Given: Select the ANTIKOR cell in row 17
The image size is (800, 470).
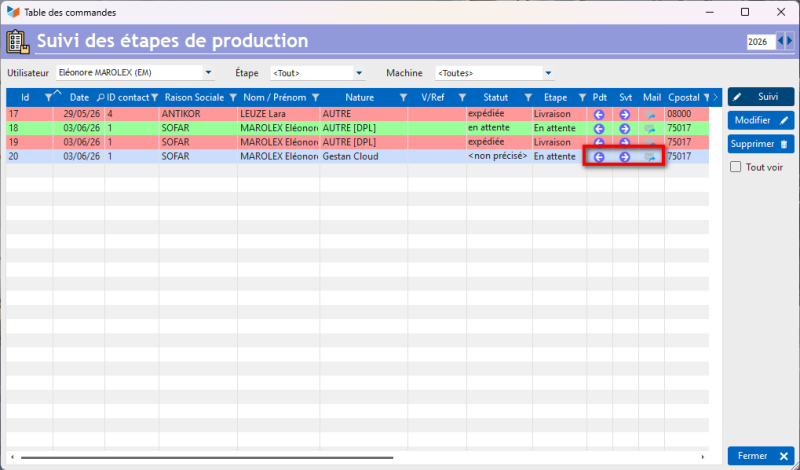Looking at the screenshot, I should click(x=198, y=114).
